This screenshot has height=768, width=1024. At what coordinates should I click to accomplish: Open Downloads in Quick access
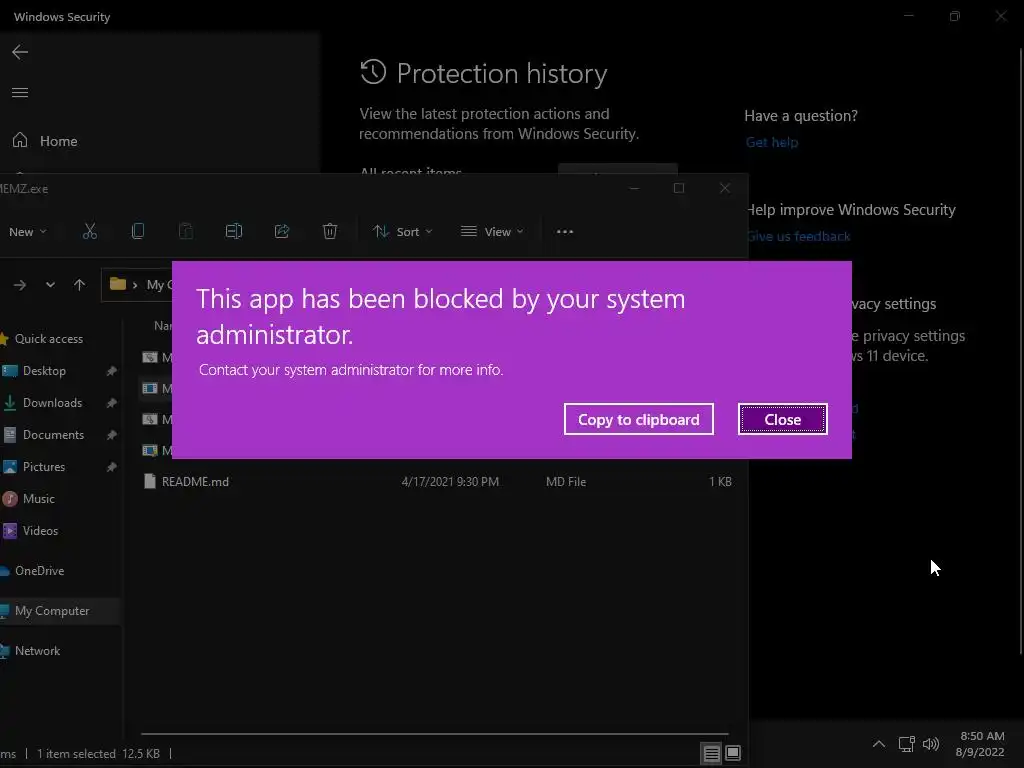point(52,403)
